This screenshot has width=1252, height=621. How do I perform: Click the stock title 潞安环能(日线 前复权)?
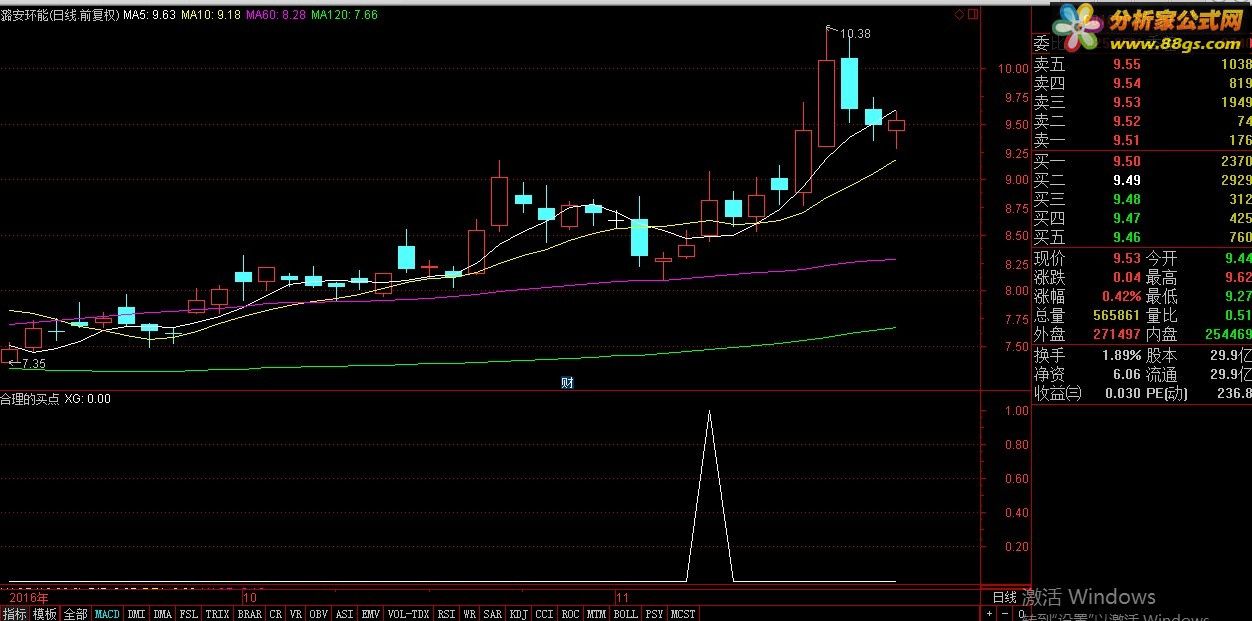tap(59, 15)
